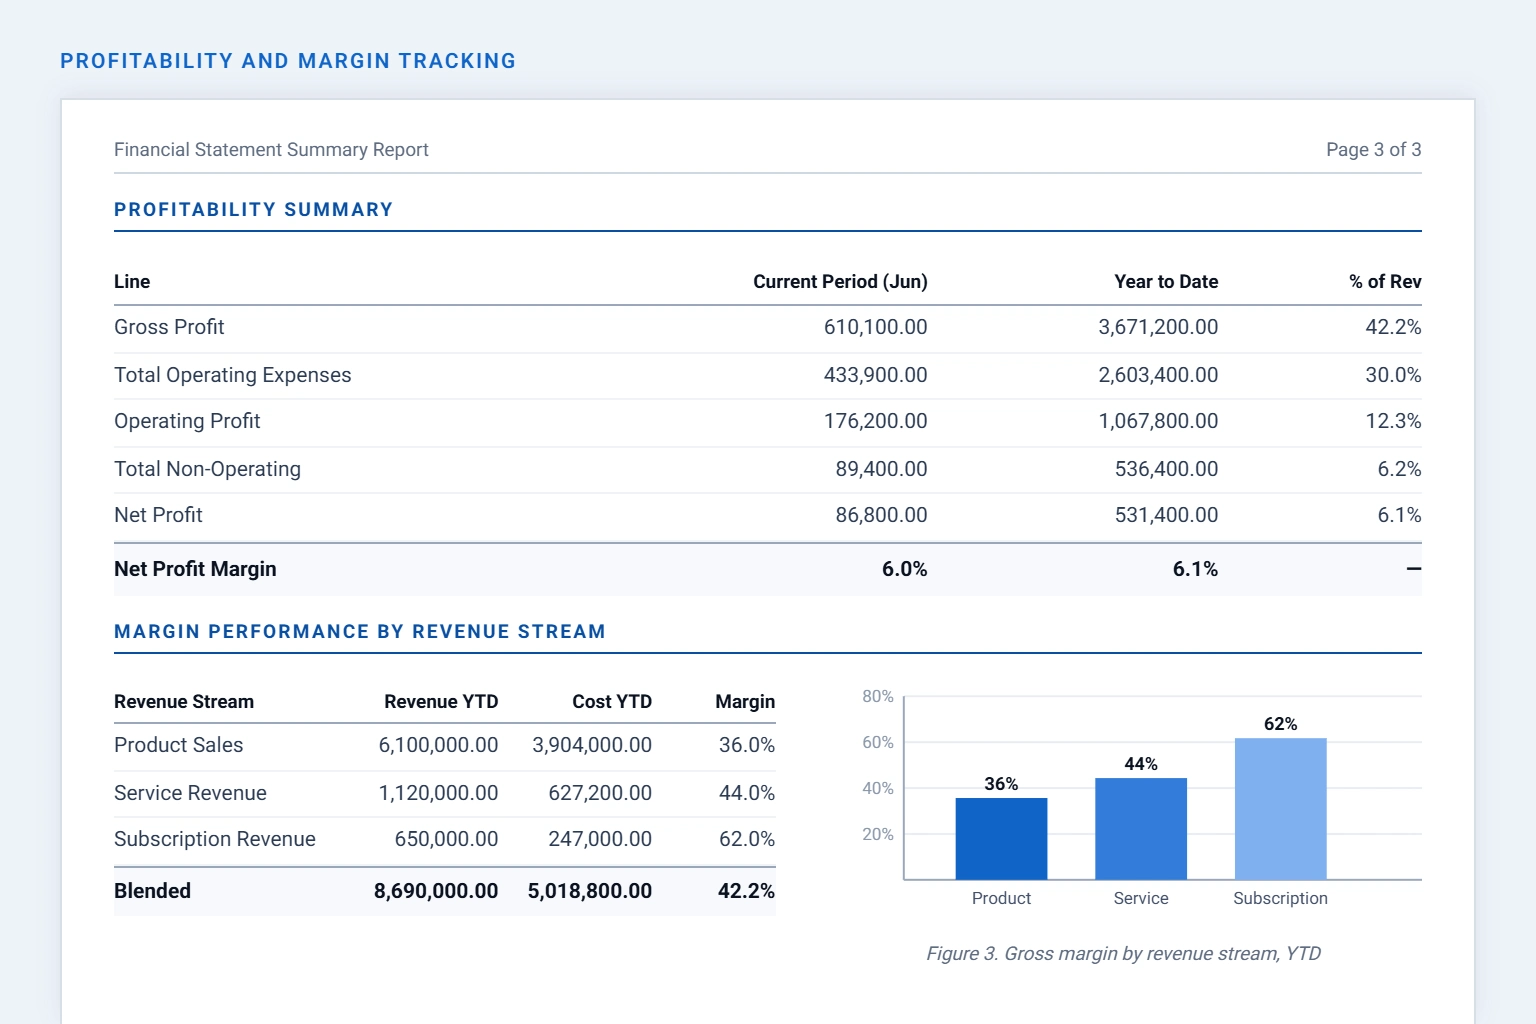This screenshot has height=1024, width=1536.
Task: Click the revenue value 1,120,000.00
Action: [x=438, y=793]
